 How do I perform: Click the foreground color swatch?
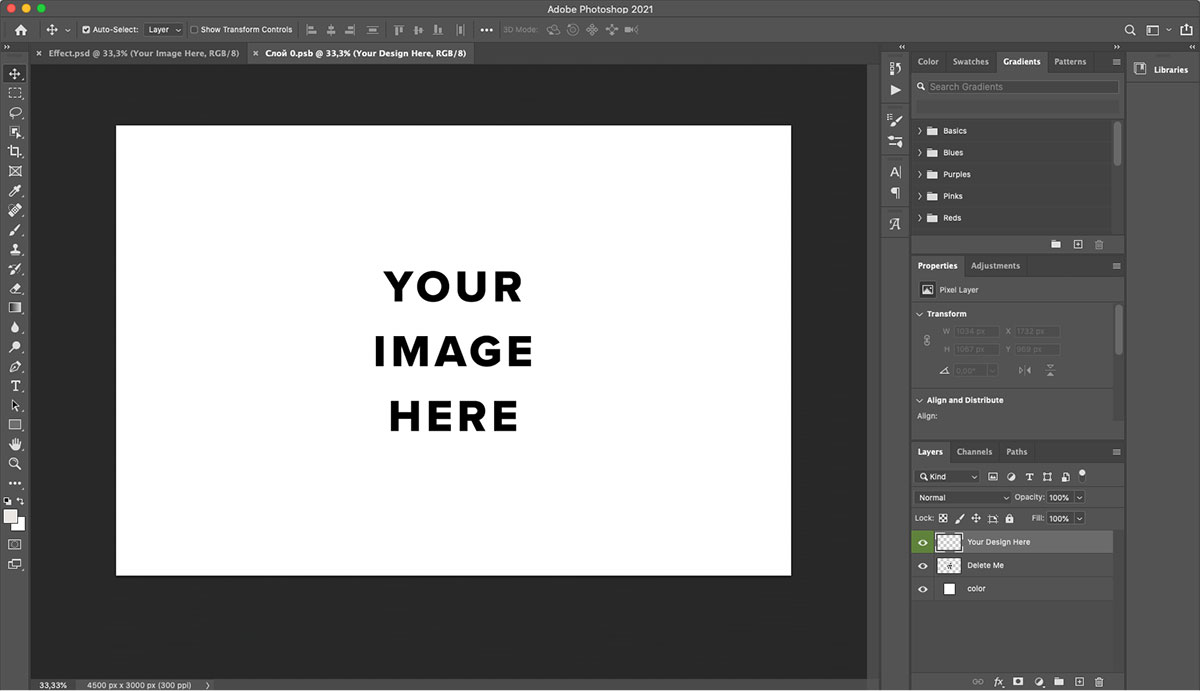11,515
